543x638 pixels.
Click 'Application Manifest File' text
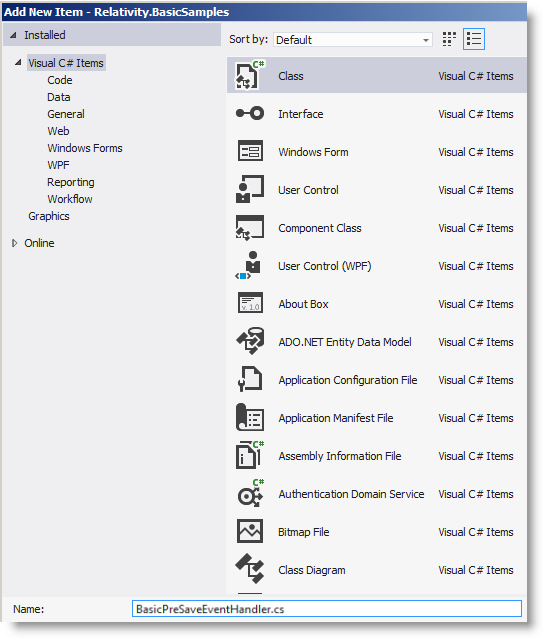336,418
